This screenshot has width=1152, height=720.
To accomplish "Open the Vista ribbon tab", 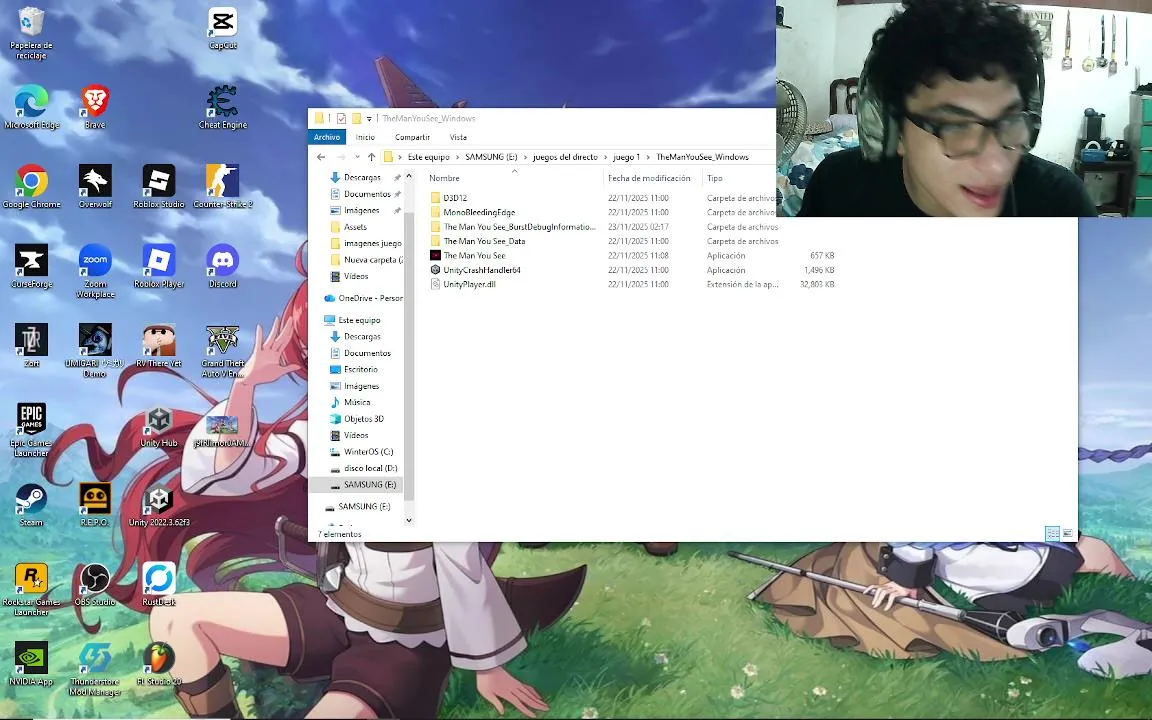I will pos(458,137).
